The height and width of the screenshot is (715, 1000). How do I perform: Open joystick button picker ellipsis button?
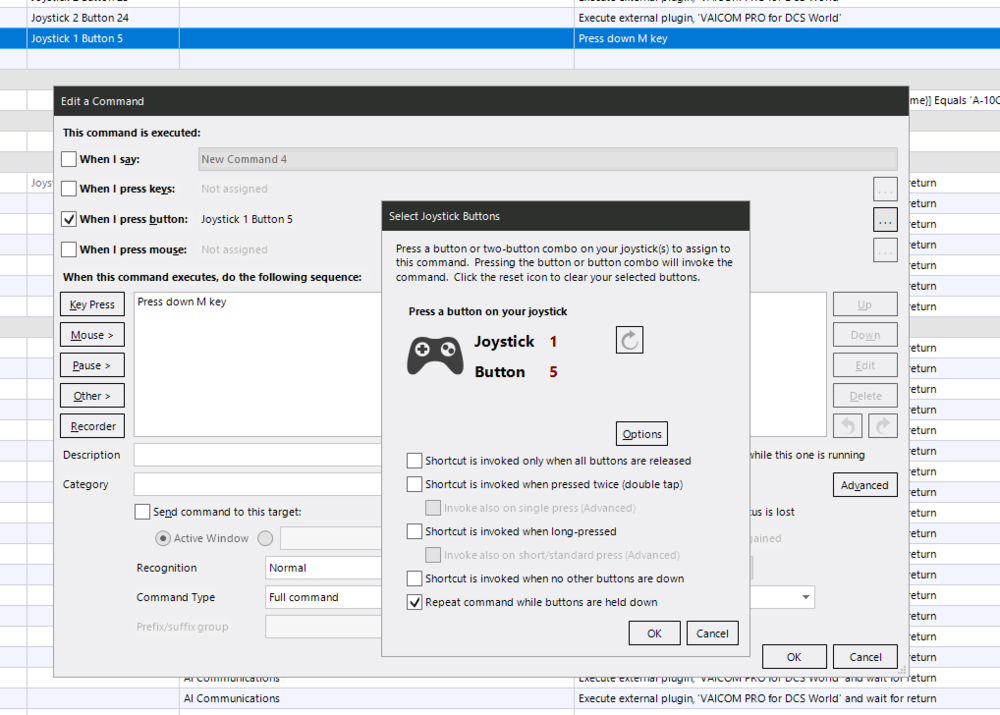(884, 219)
